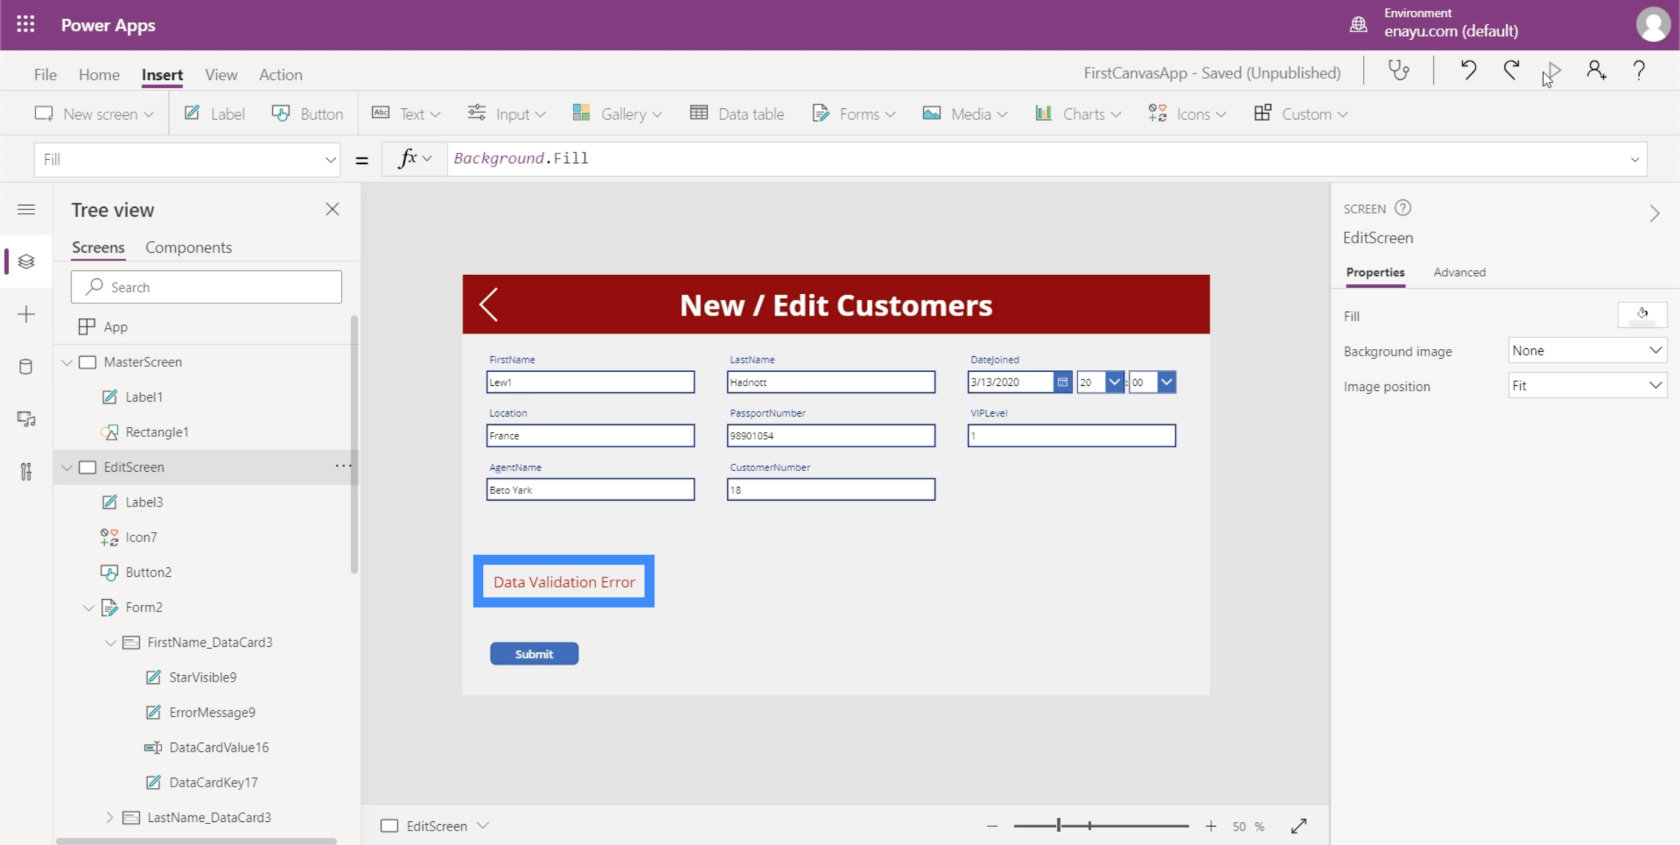Open the Background image None dropdown
The width and height of the screenshot is (1680, 845).
[x=1587, y=351]
